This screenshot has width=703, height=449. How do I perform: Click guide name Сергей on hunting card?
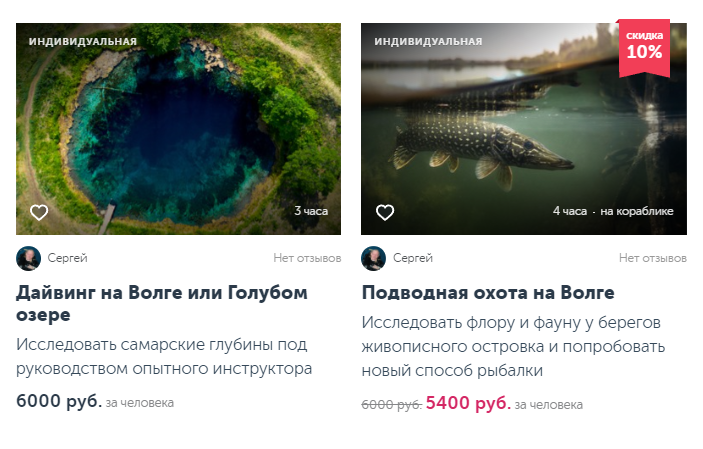click(412, 258)
